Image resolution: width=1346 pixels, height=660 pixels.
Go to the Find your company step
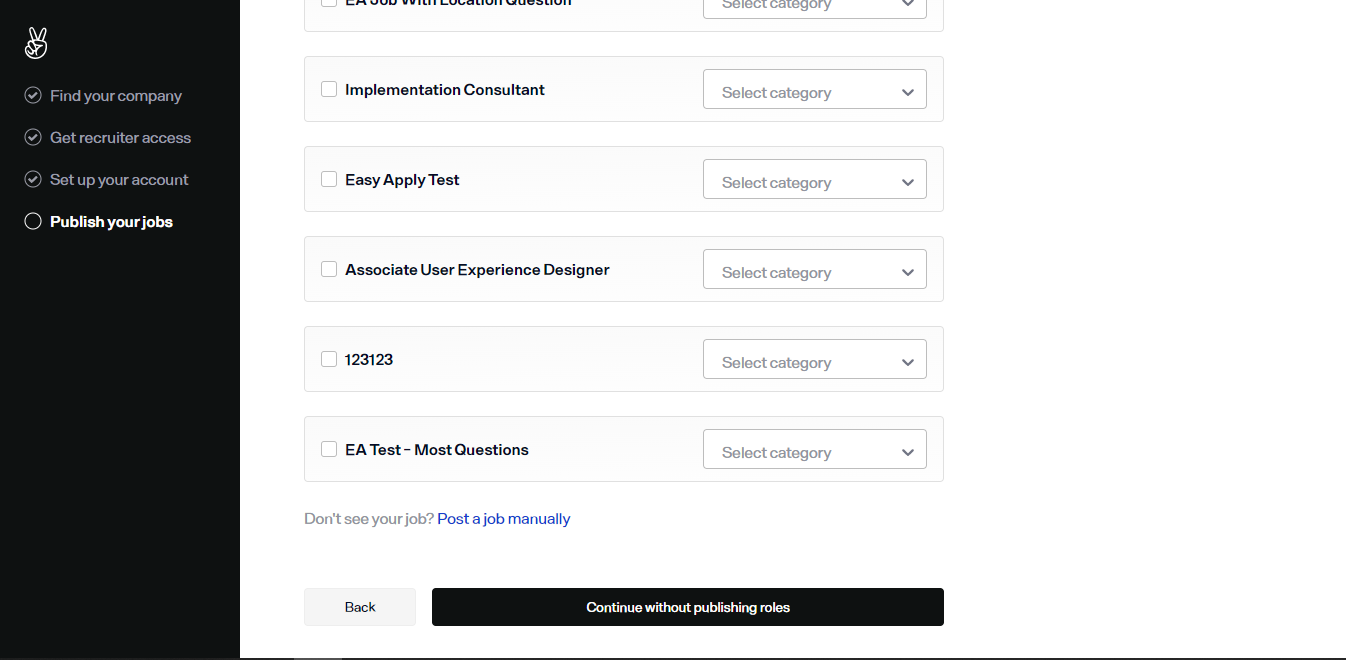tap(116, 96)
